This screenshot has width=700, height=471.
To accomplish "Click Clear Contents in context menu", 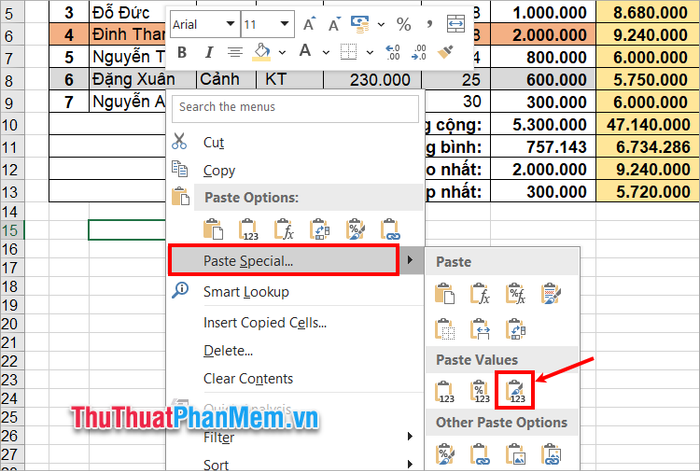I will click(x=248, y=378).
